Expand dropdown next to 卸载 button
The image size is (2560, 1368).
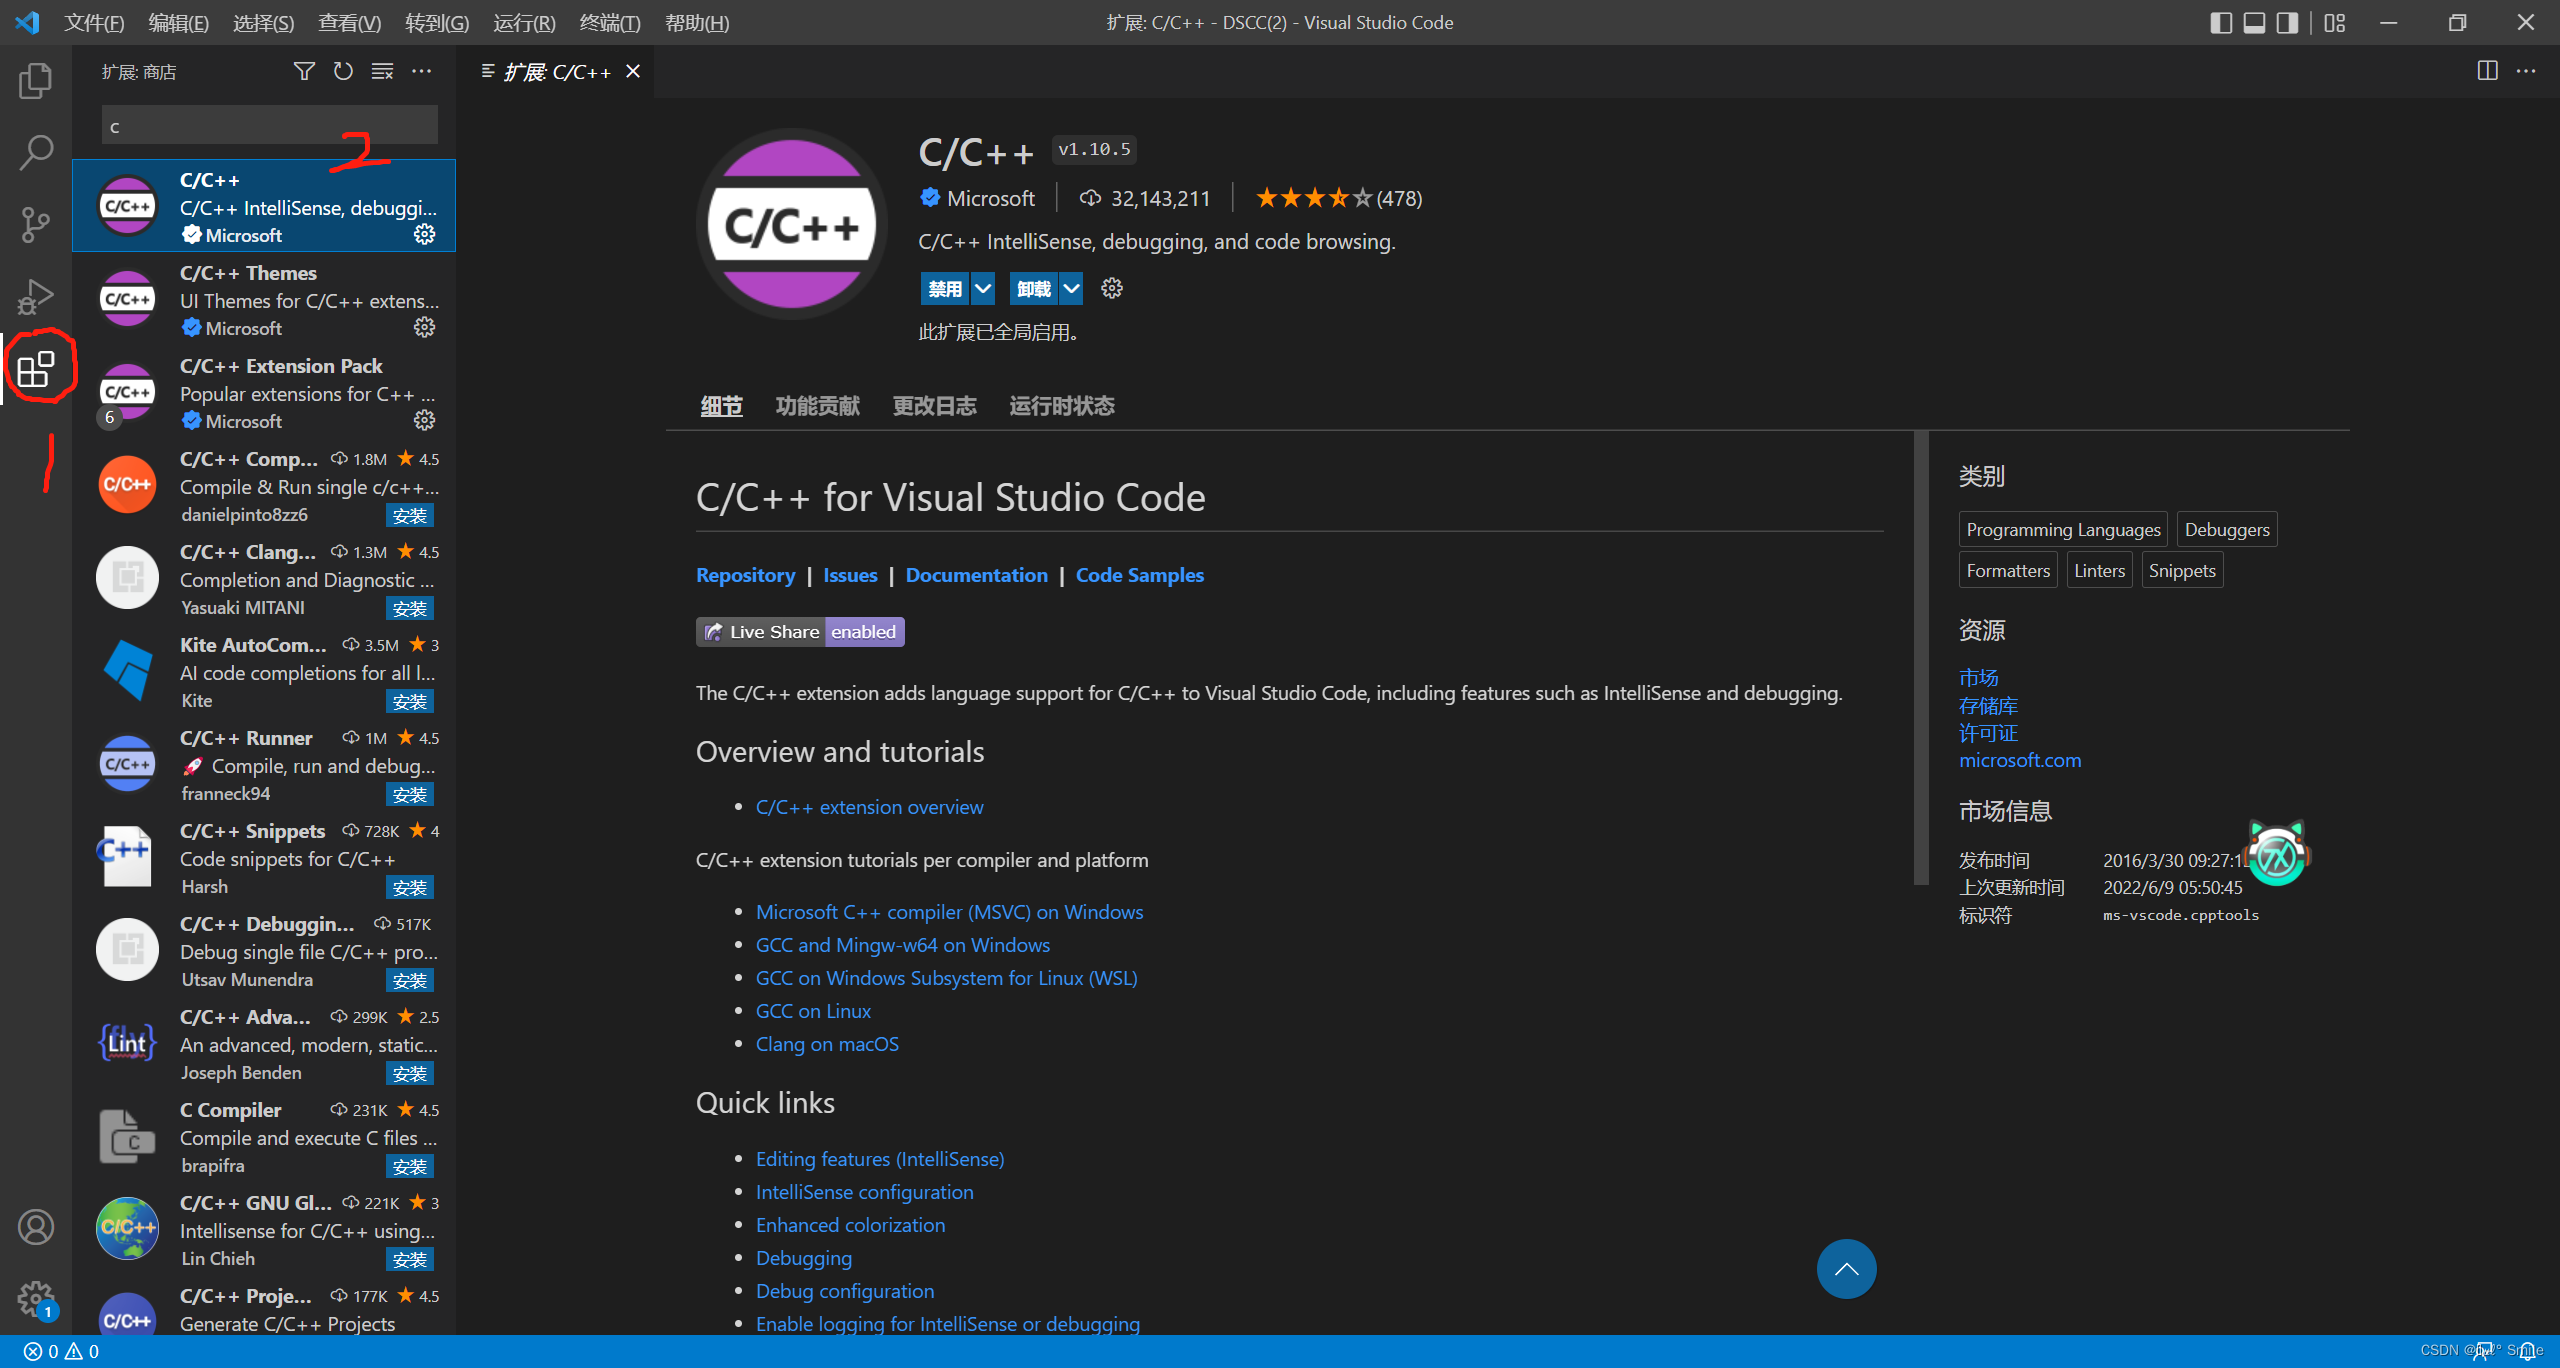click(1071, 289)
